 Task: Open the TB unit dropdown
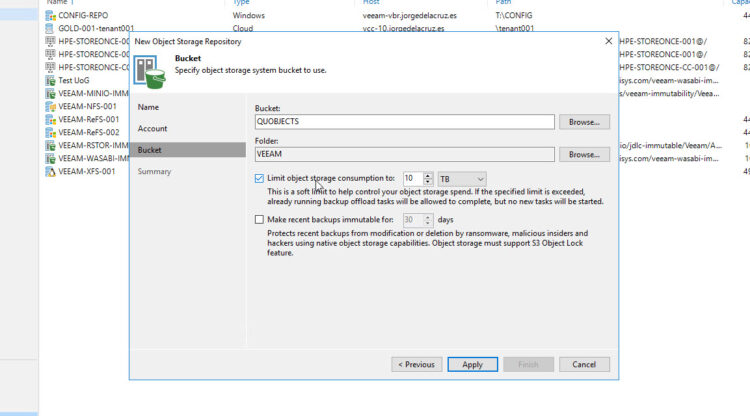[462, 179]
